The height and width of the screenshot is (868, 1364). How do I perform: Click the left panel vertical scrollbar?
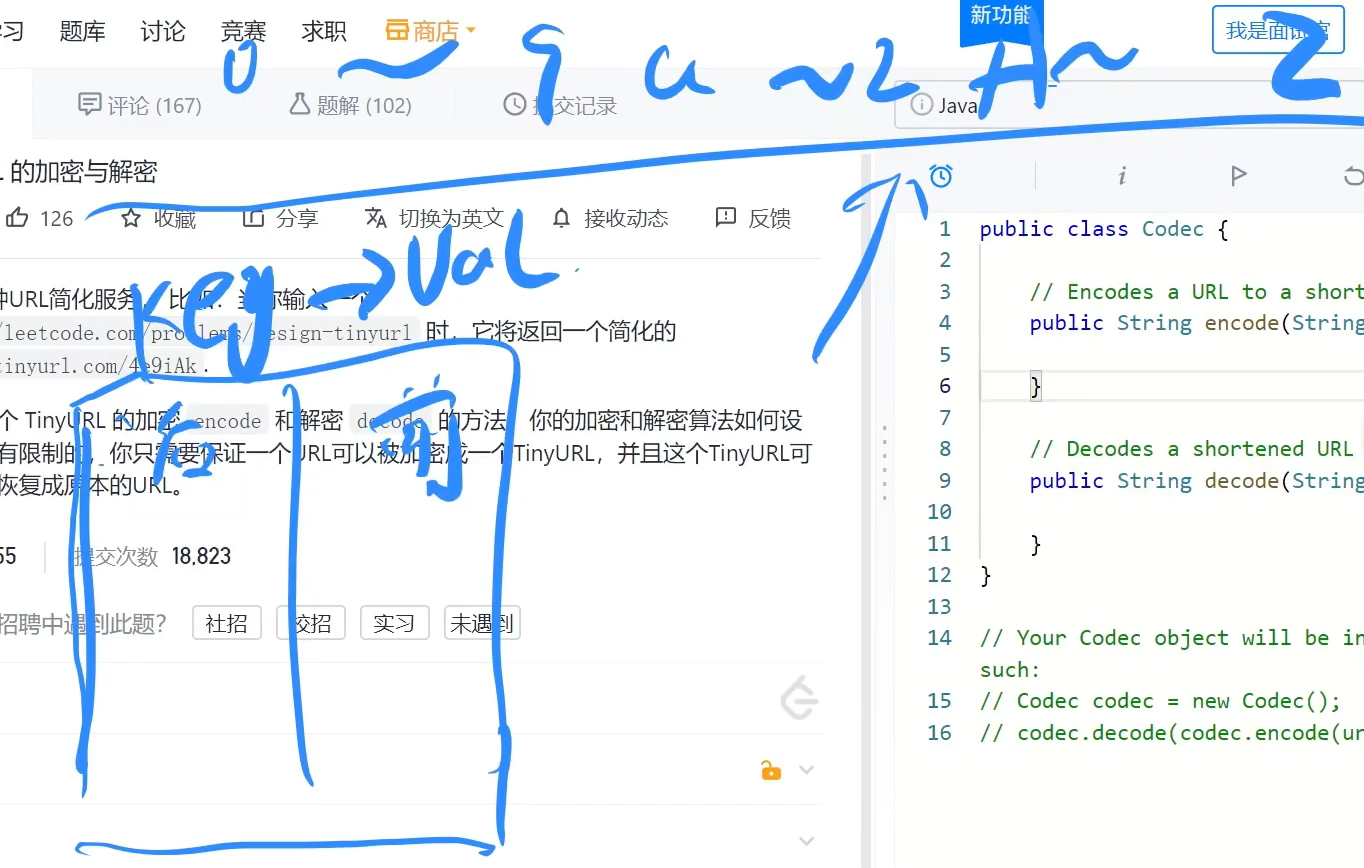tap(867, 510)
